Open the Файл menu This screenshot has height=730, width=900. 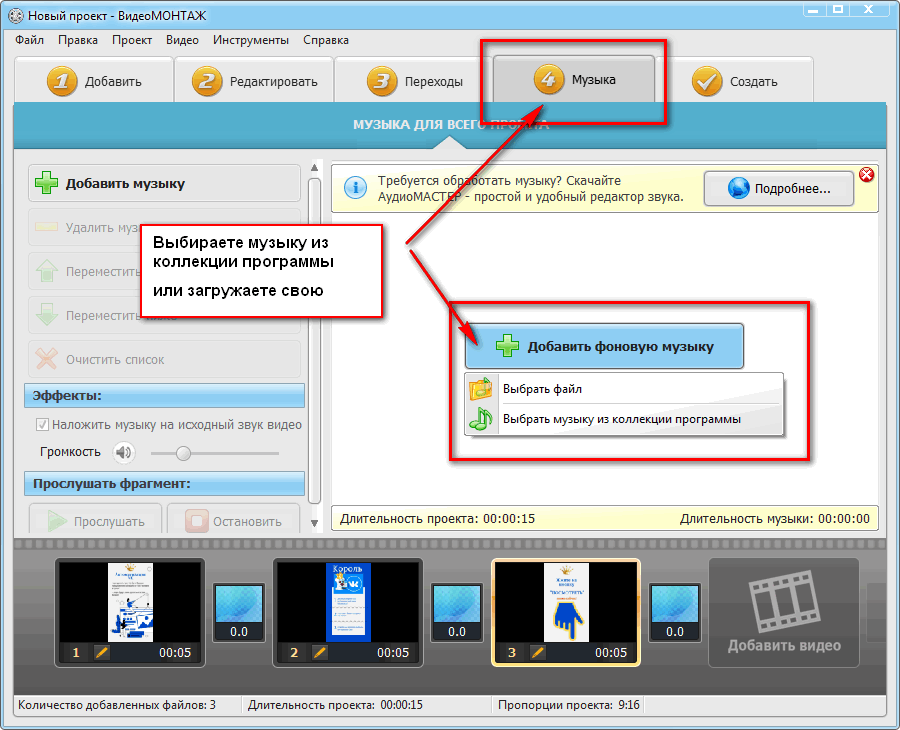[29, 40]
